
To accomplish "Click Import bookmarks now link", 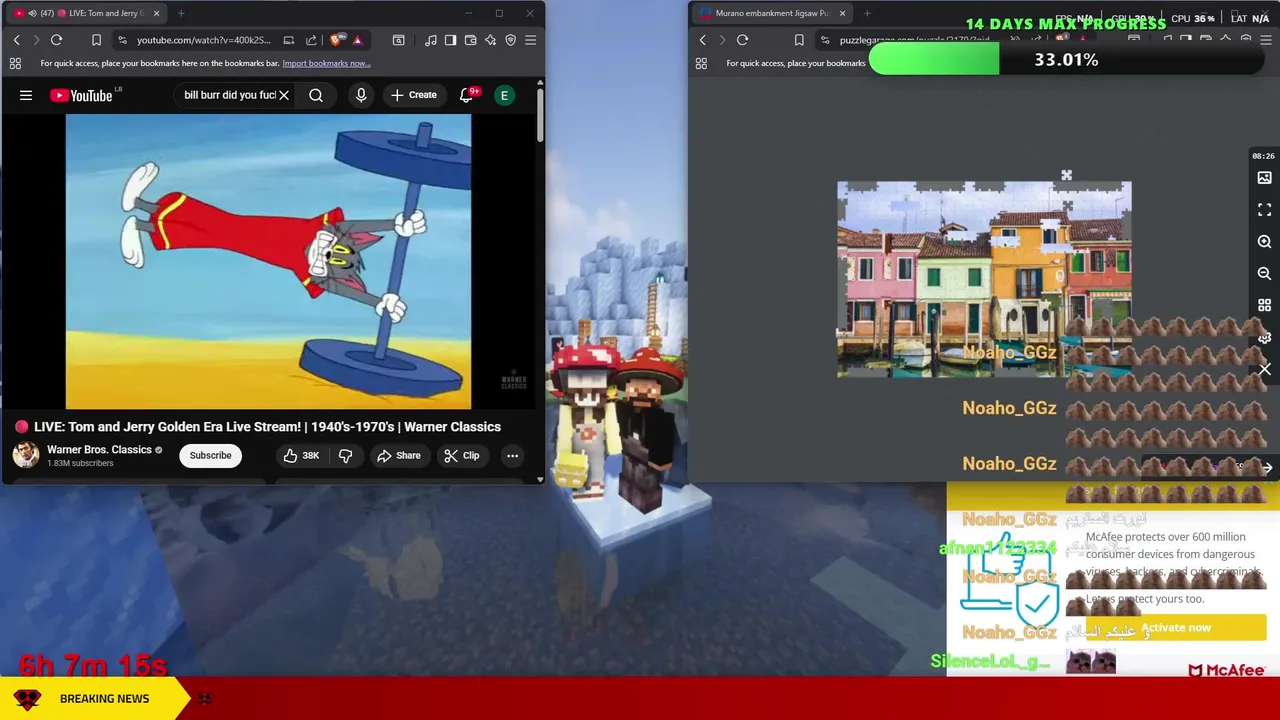I will pyautogui.click(x=326, y=63).
